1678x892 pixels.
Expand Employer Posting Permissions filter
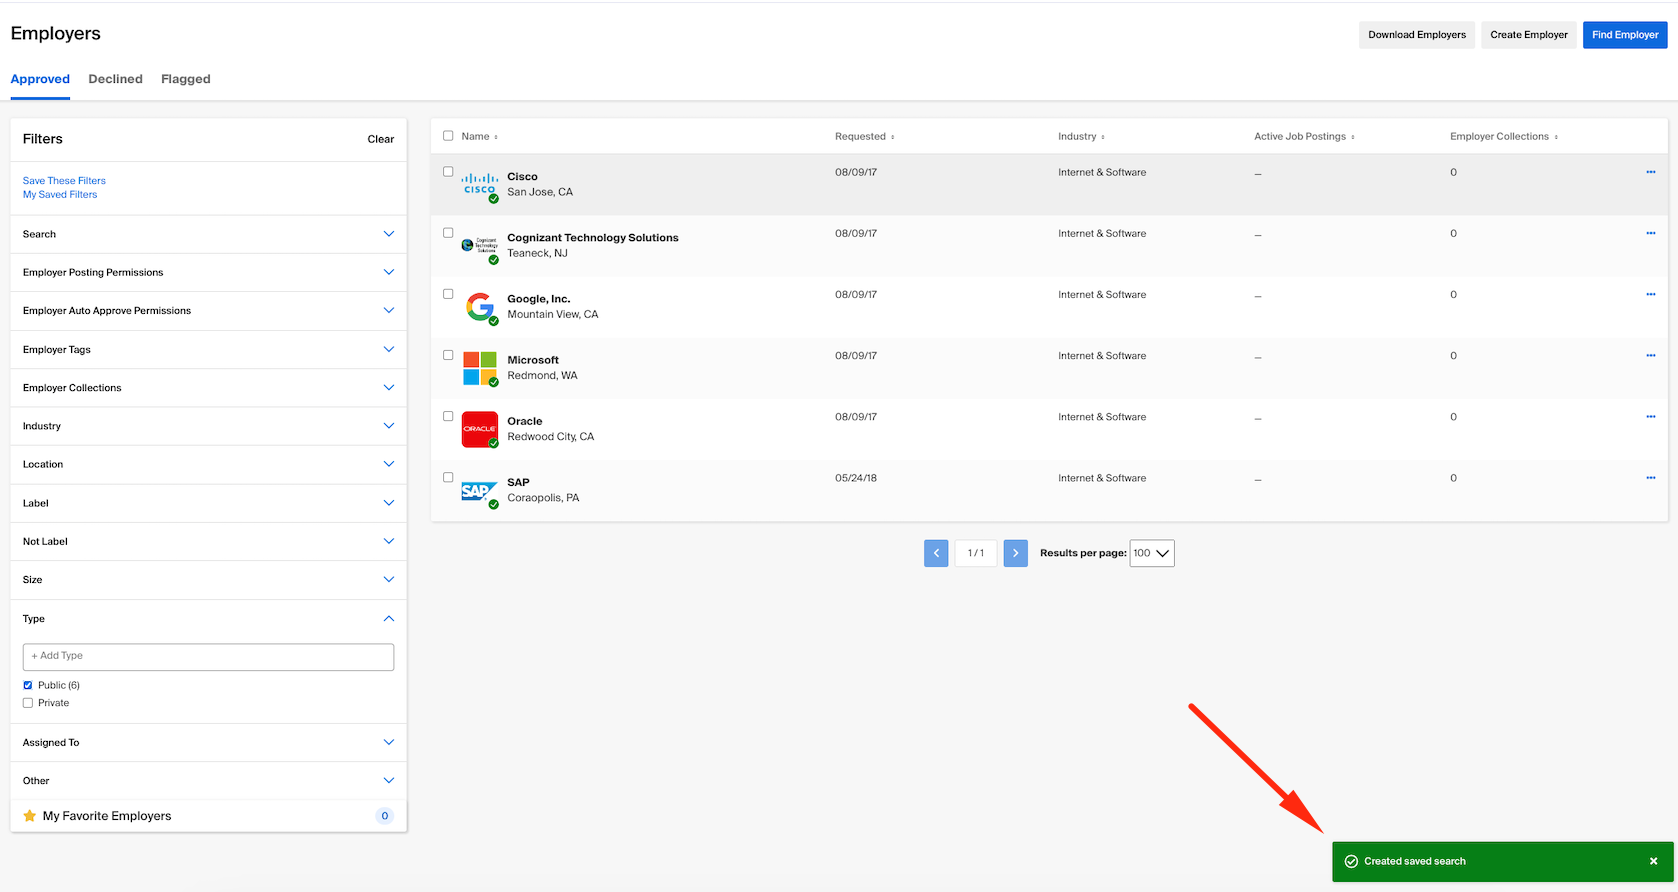click(208, 272)
